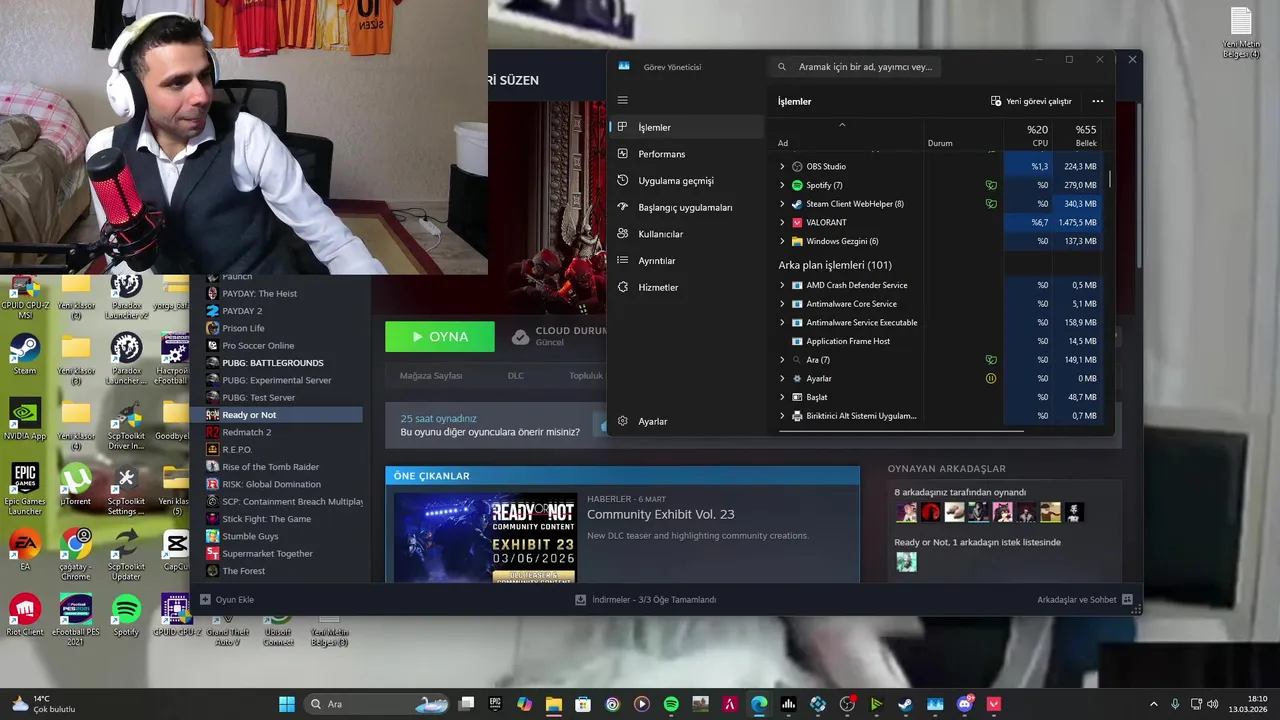
Task: Switch to Kullanıcılar in Task Manager
Action: pyautogui.click(x=686, y=234)
